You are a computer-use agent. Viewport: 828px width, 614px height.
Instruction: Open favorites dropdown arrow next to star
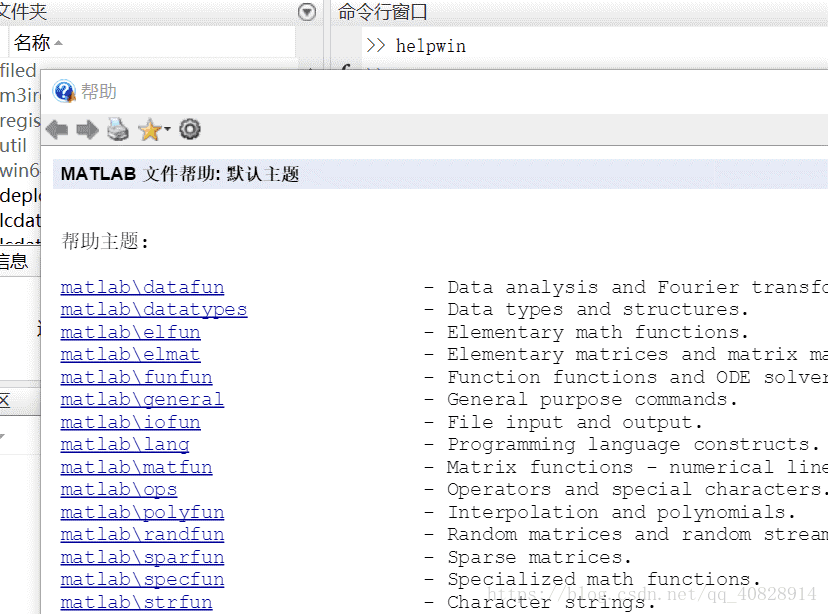tap(167, 128)
